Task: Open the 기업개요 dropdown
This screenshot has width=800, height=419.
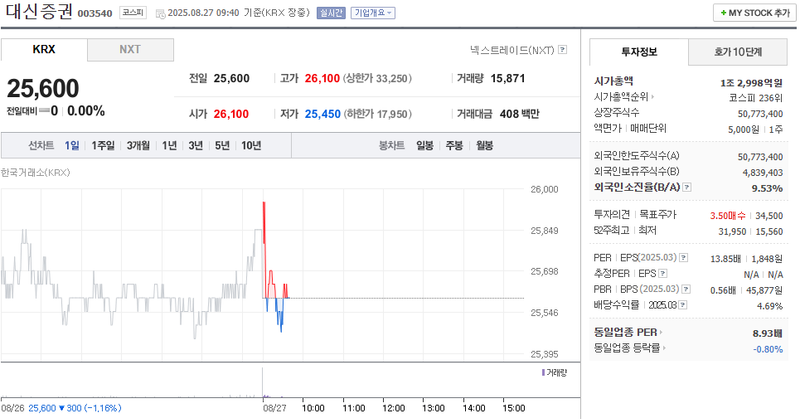Action: point(373,13)
